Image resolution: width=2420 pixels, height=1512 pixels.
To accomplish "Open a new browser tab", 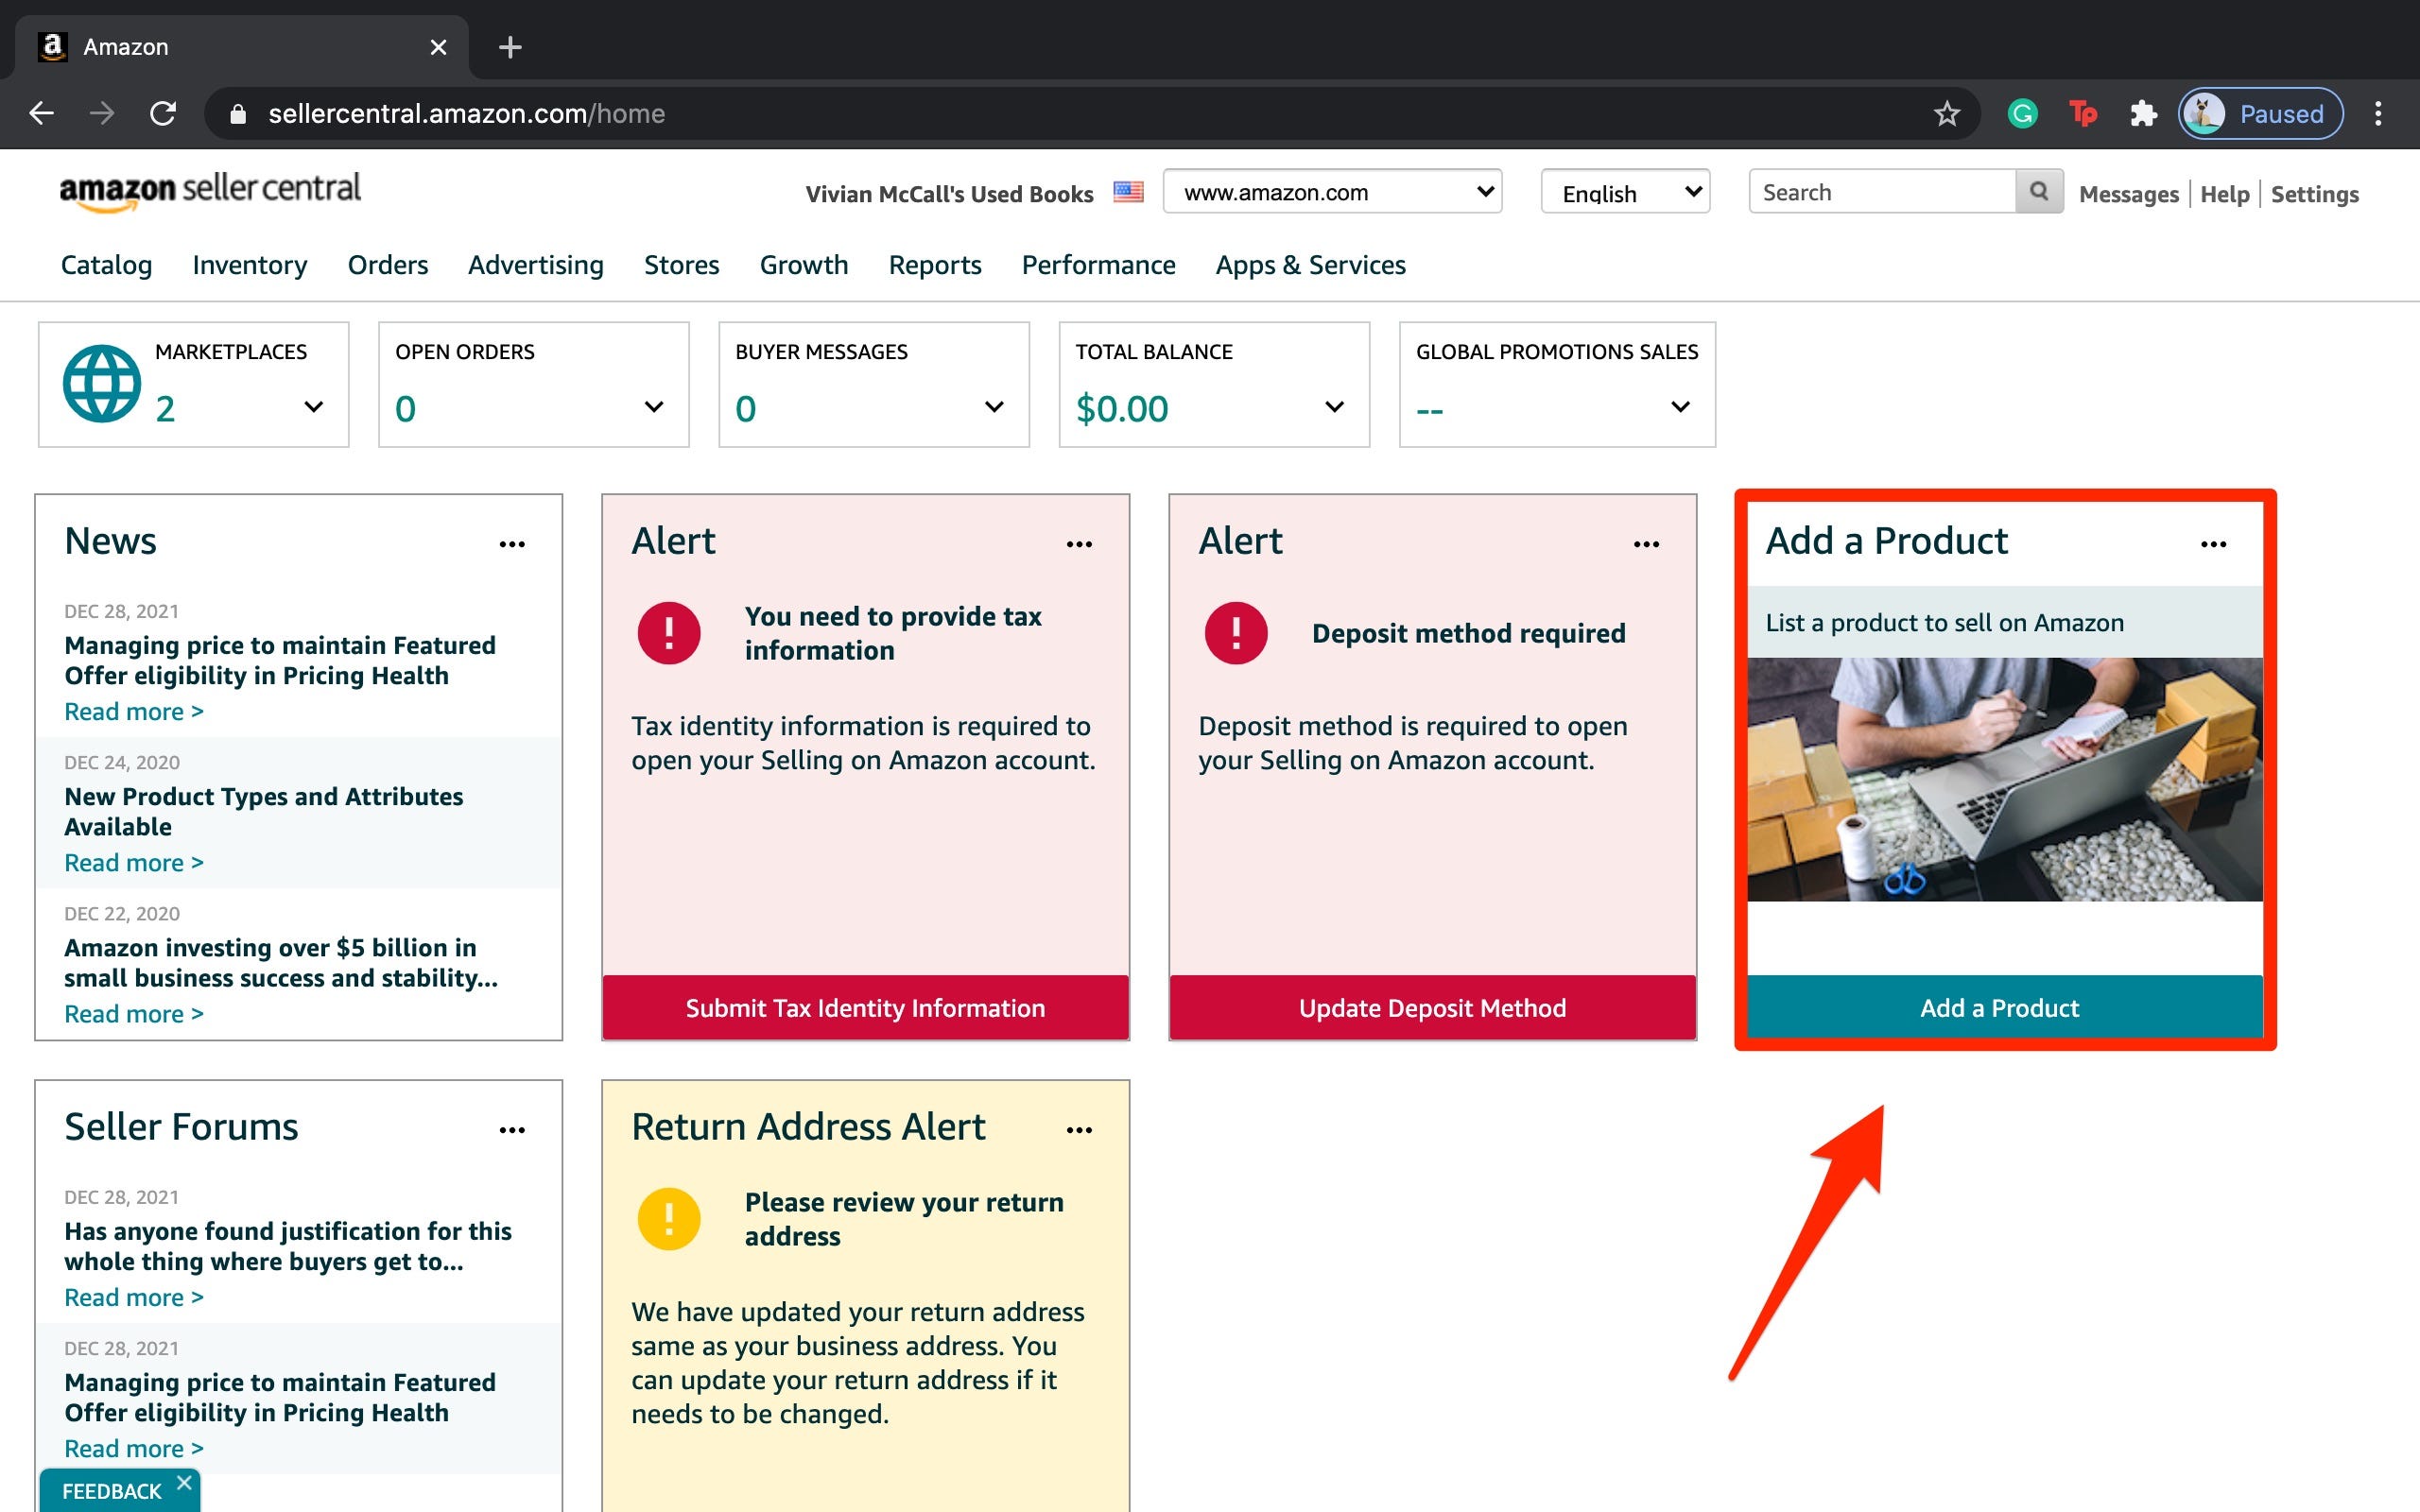I will [510, 47].
